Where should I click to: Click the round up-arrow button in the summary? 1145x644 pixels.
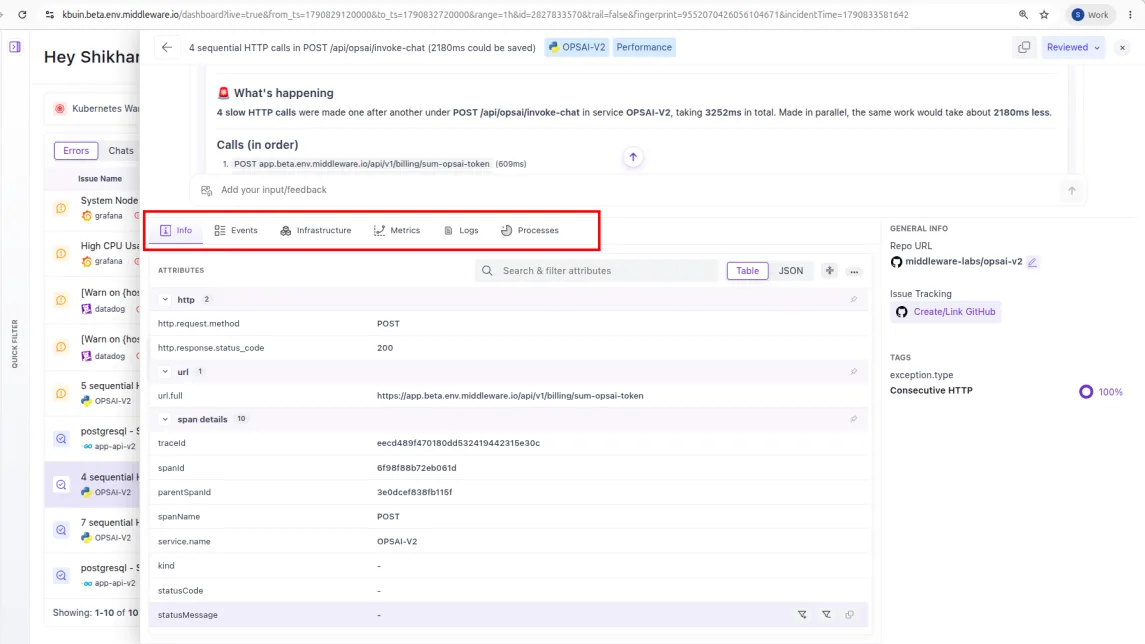[633, 157]
